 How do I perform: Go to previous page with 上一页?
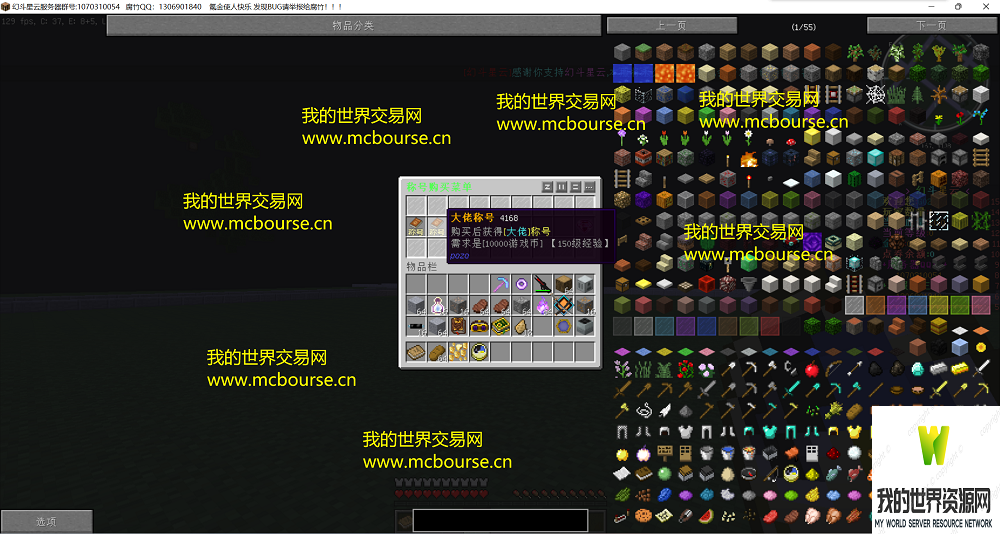point(672,26)
